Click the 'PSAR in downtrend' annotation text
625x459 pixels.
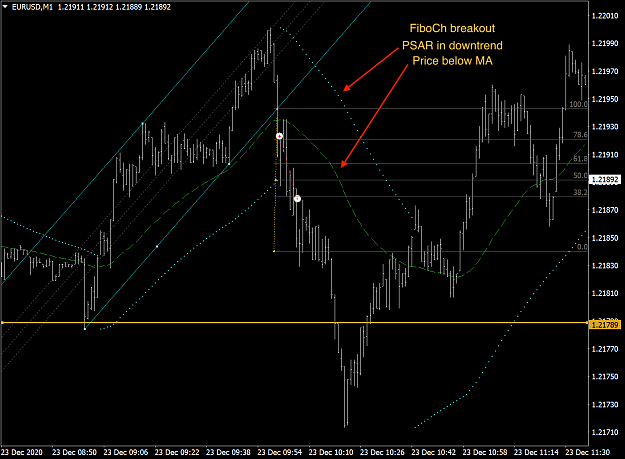click(x=452, y=45)
